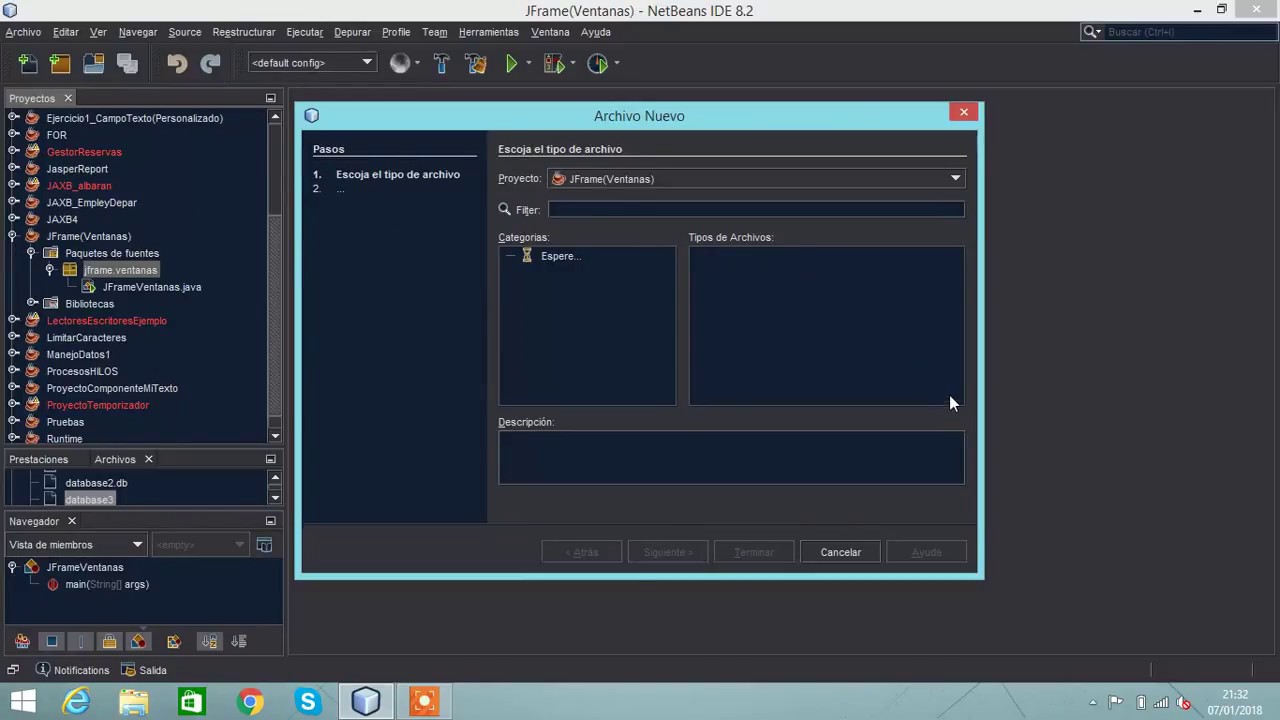Click the Profile Project toolbar icon
The height and width of the screenshot is (720, 1280).
tap(597, 63)
